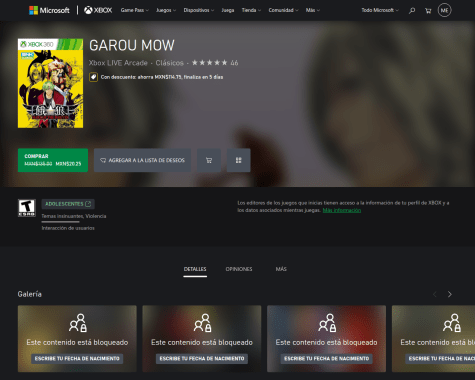
Task: Go to next gallery items arrow
Action: click(x=450, y=294)
